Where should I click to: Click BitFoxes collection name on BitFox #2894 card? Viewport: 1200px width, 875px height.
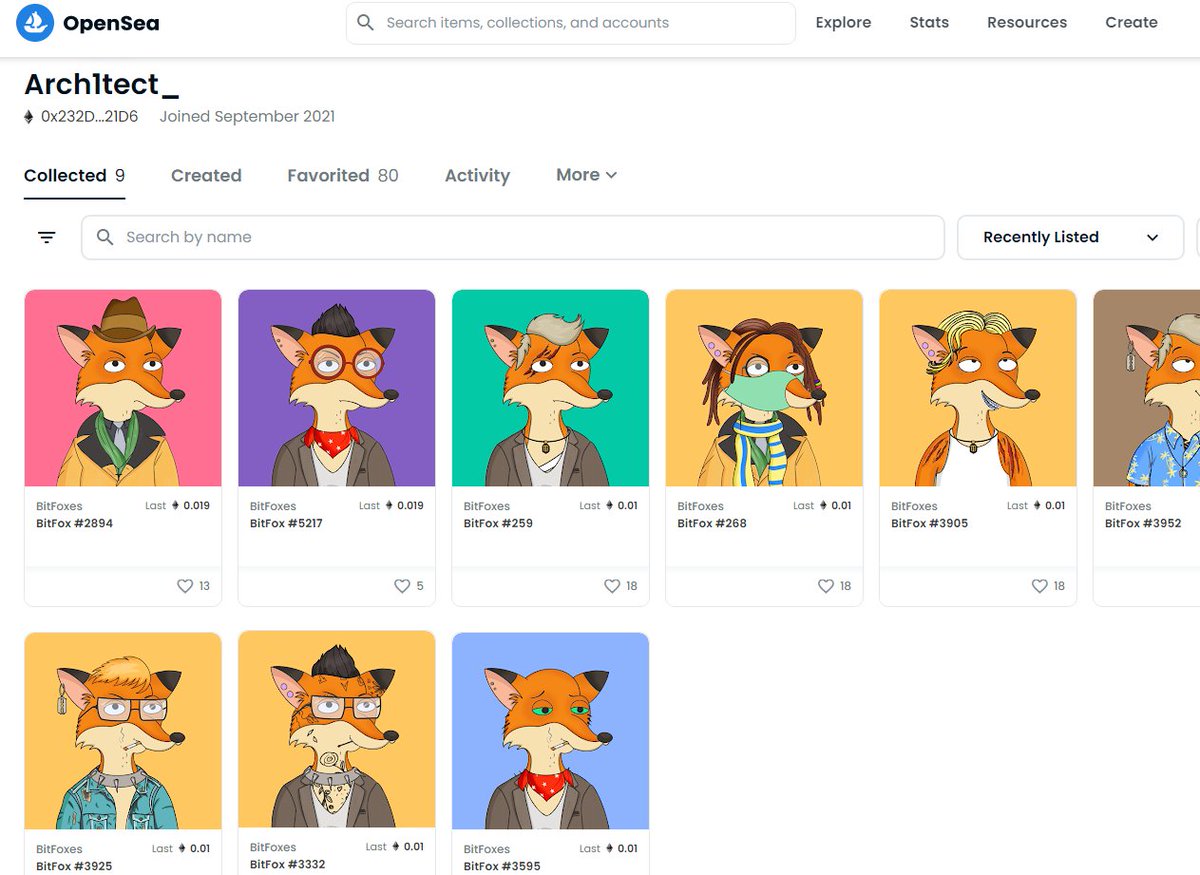click(x=59, y=506)
